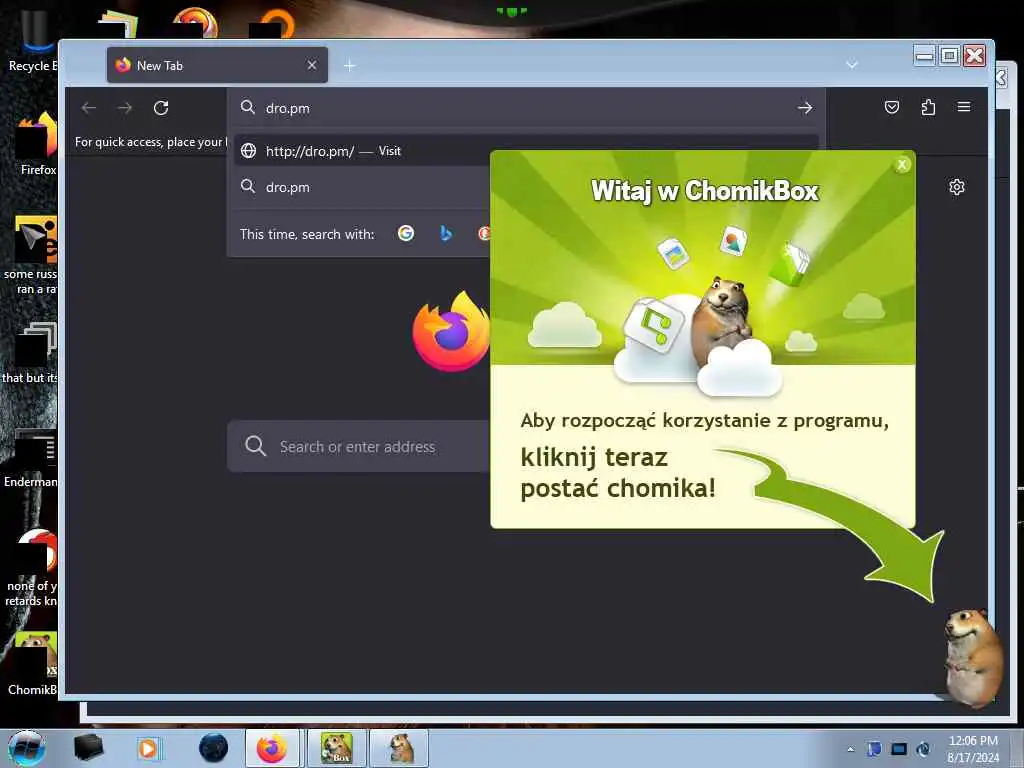This screenshot has height=768, width=1024.
Task: Open the New Tab page settings gear
Action: coord(957,187)
